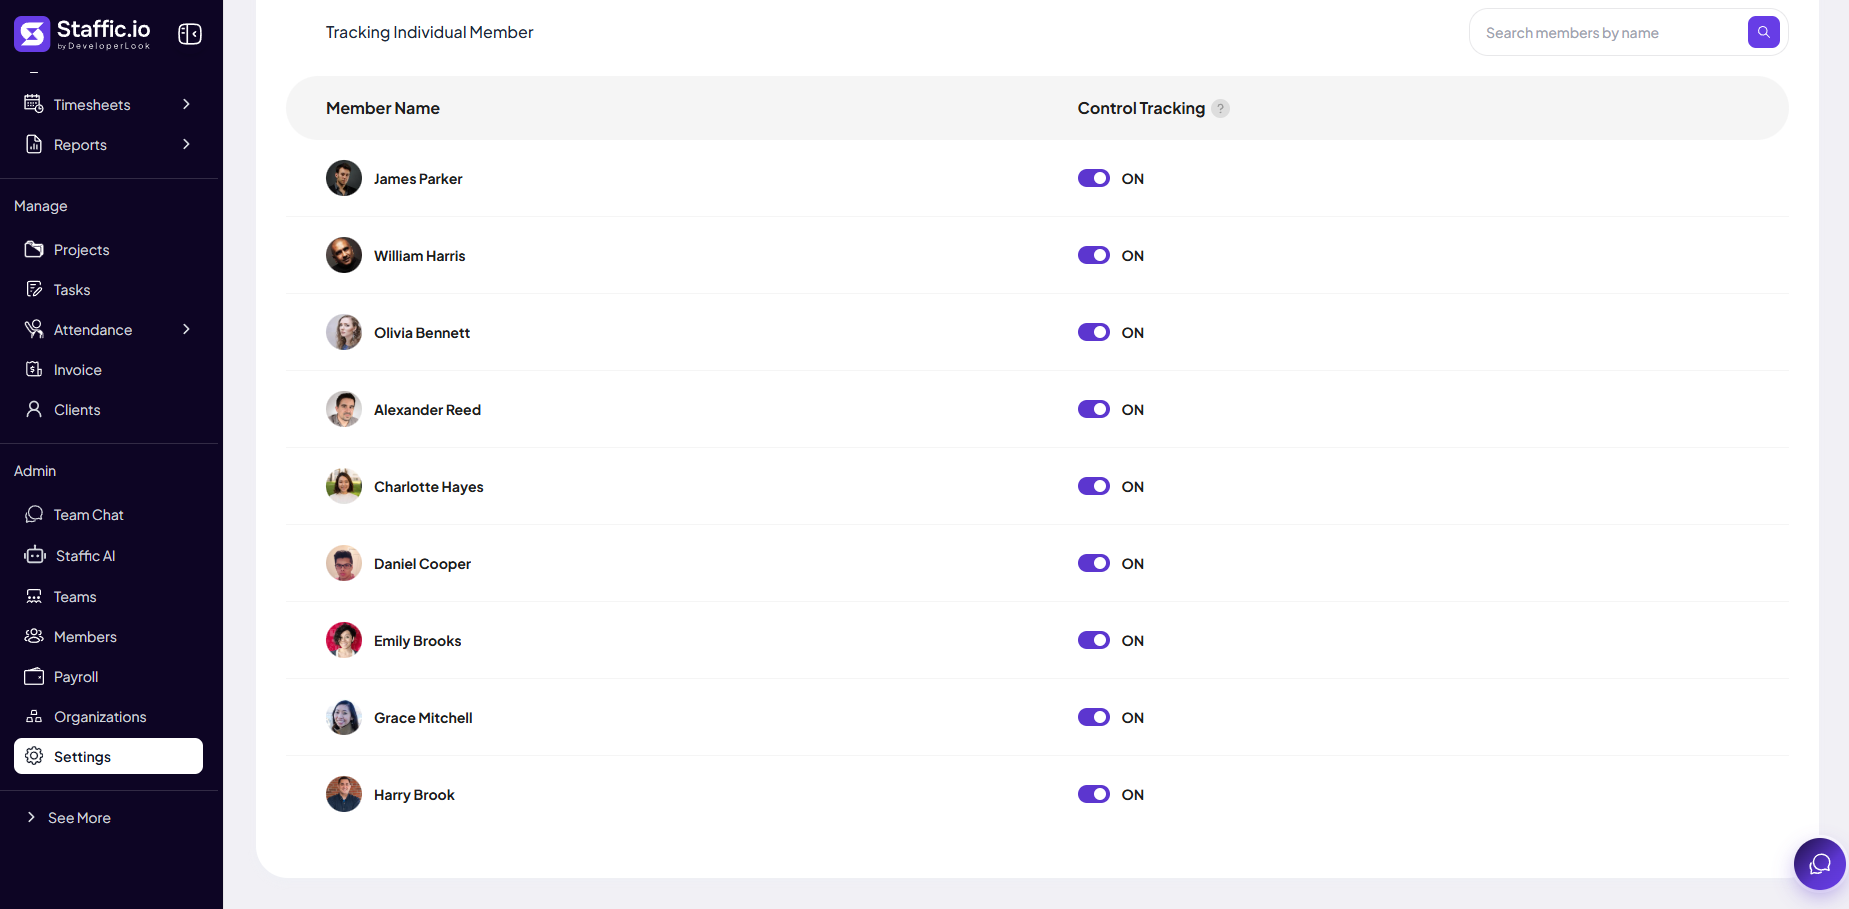1849x909 pixels.
Task: Click the Reports document icon
Action: pos(34,144)
